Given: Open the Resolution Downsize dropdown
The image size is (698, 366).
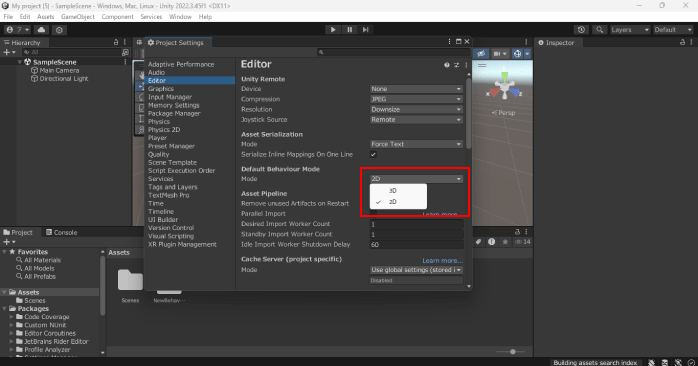Looking at the screenshot, I should pos(416,110).
